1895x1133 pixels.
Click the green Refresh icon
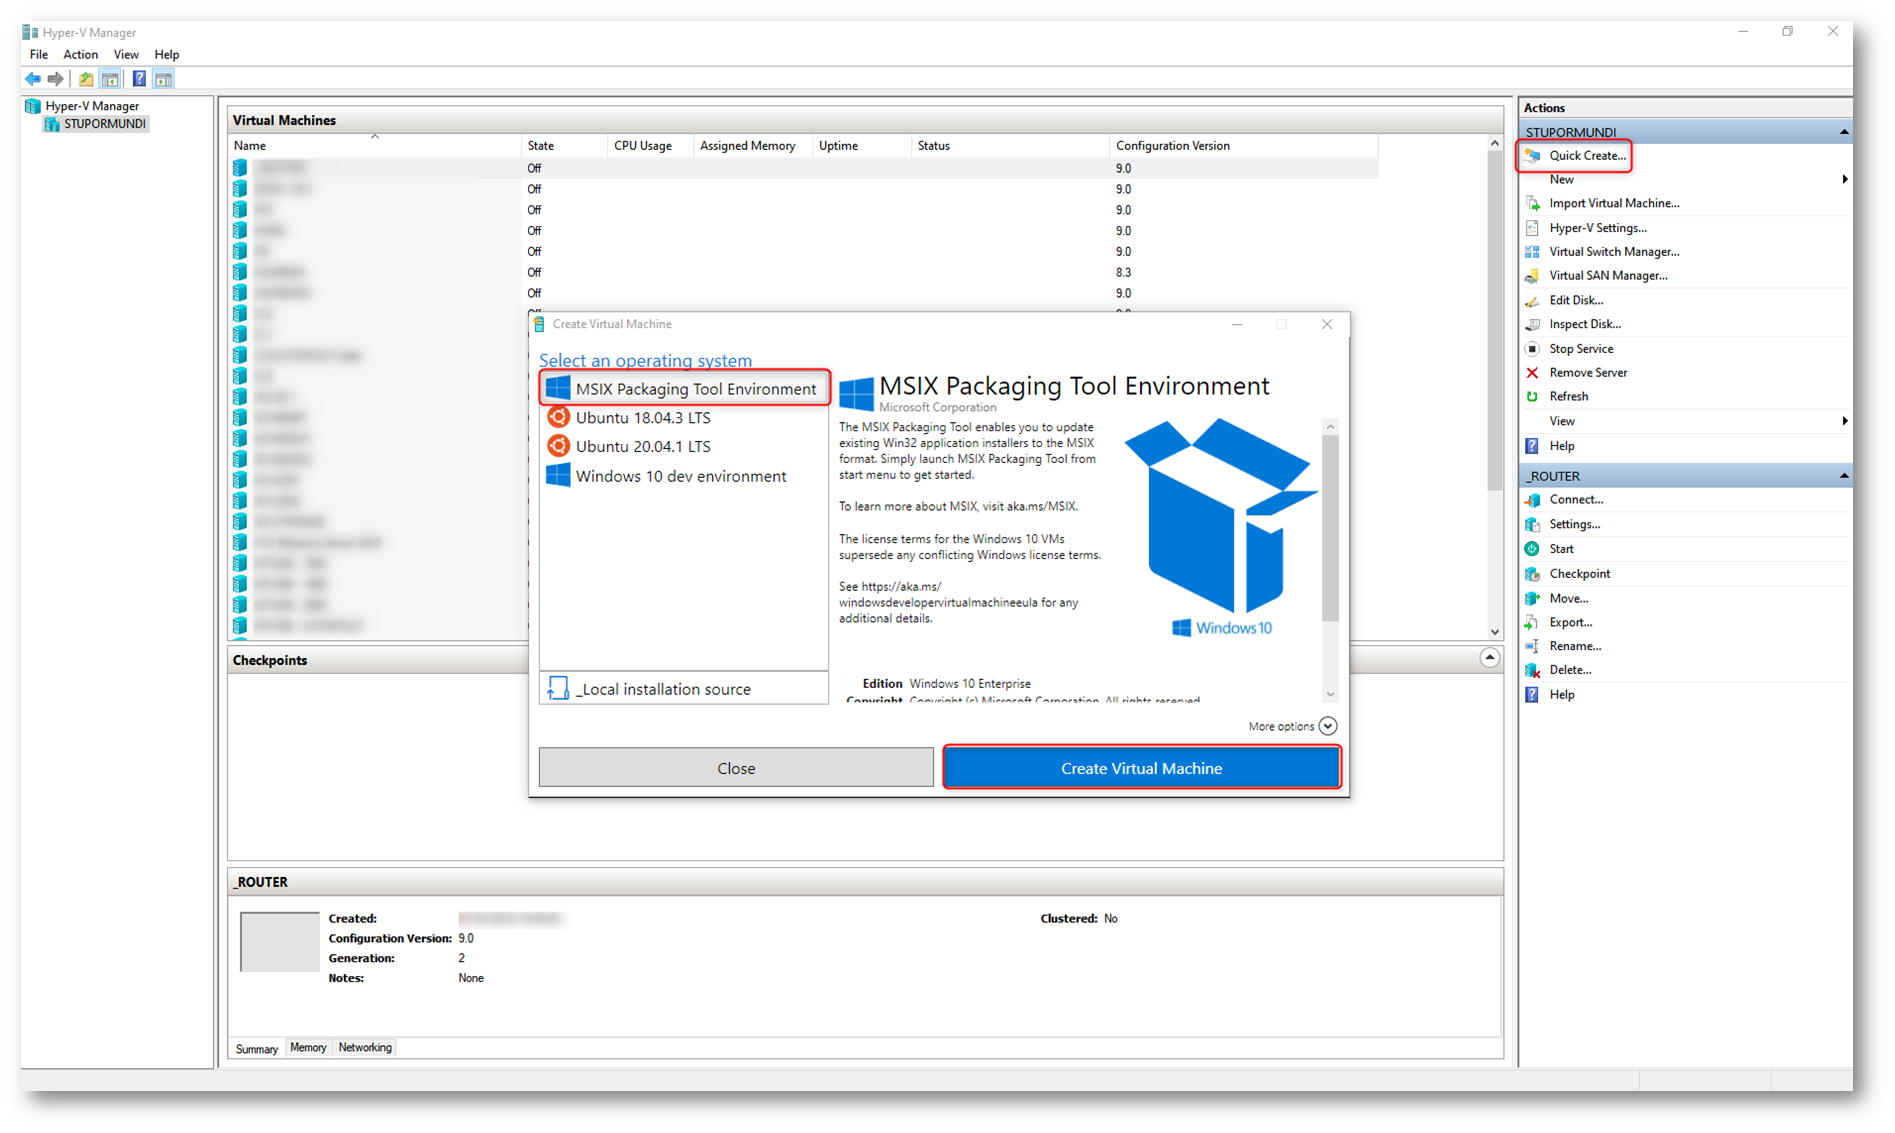(1532, 397)
